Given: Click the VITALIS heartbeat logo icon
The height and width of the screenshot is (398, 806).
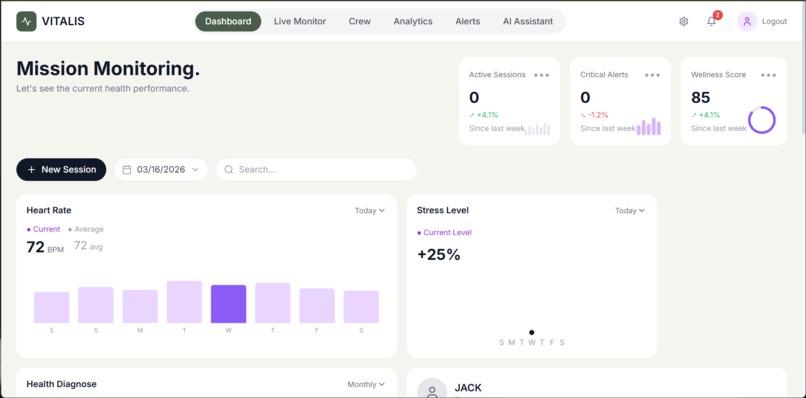Looking at the screenshot, I should tap(26, 22).
